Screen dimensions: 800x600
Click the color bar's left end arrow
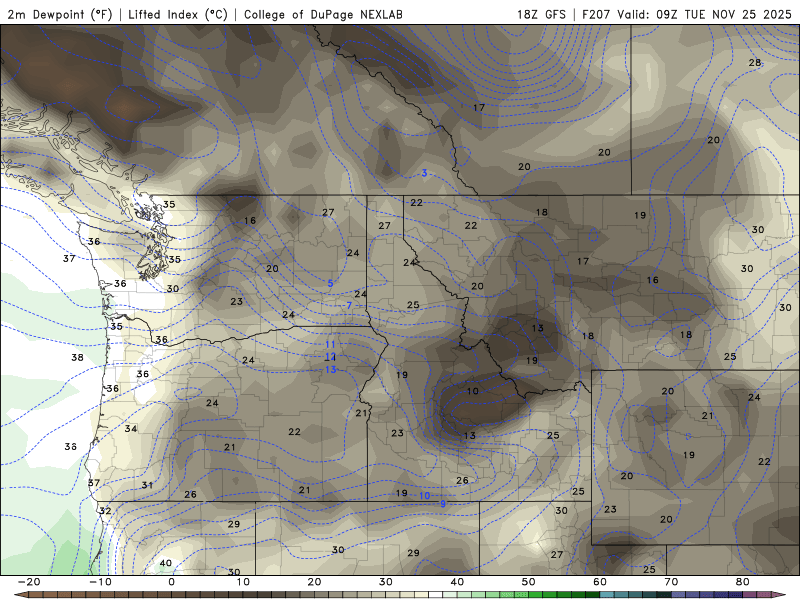[x=20, y=595]
